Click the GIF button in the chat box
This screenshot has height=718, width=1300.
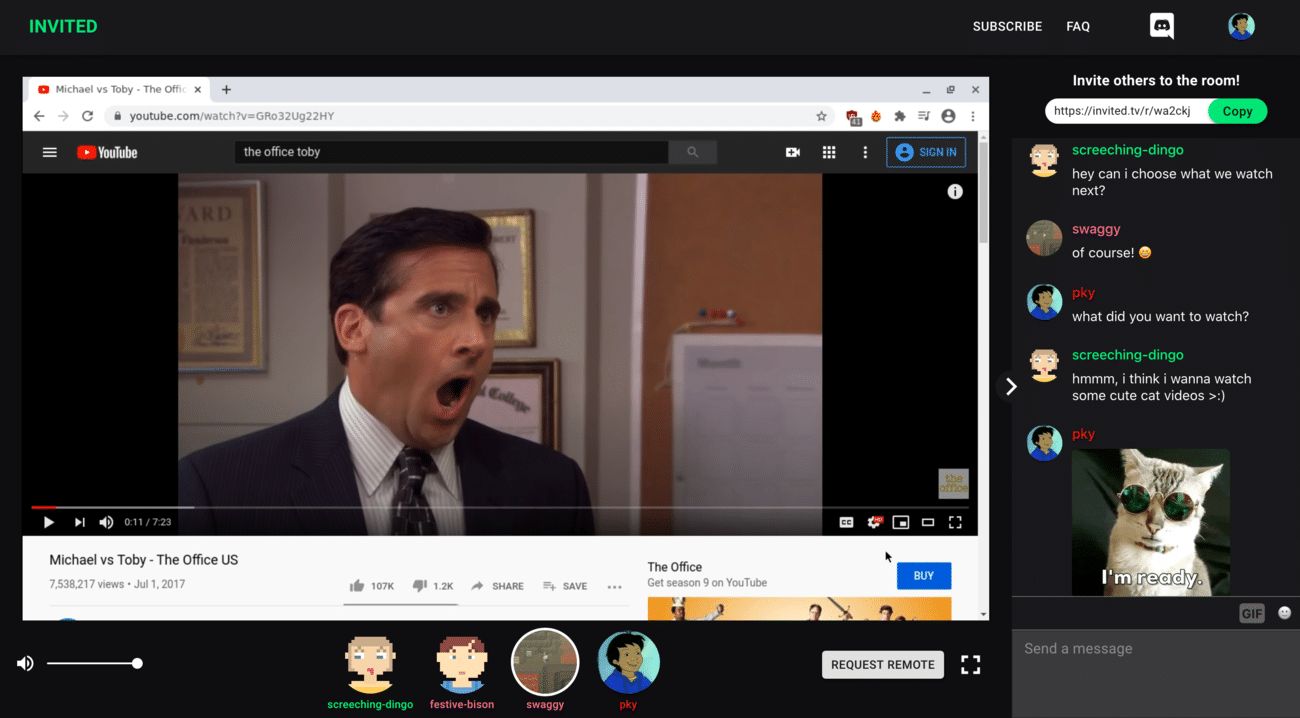tap(1251, 612)
